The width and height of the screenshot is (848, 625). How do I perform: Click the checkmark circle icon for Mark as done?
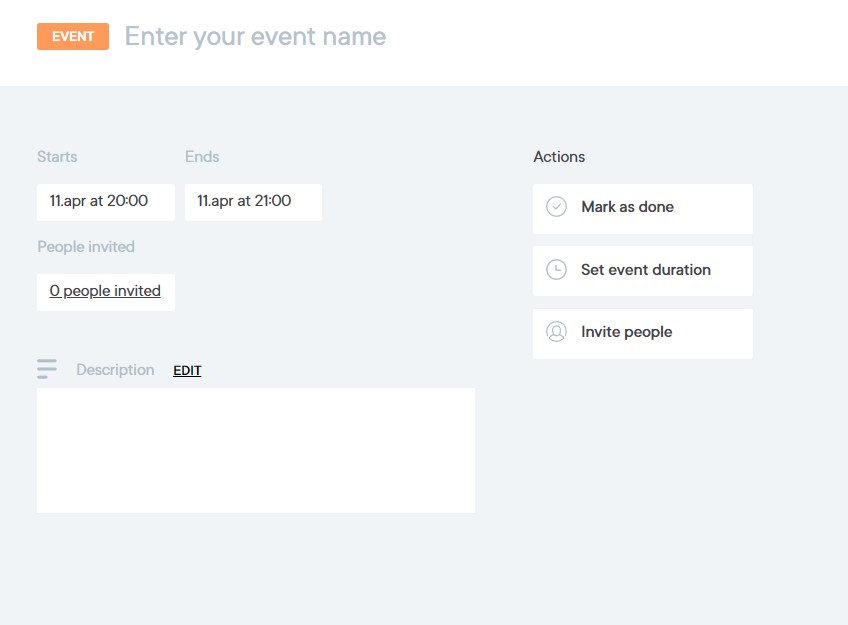pos(556,207)
